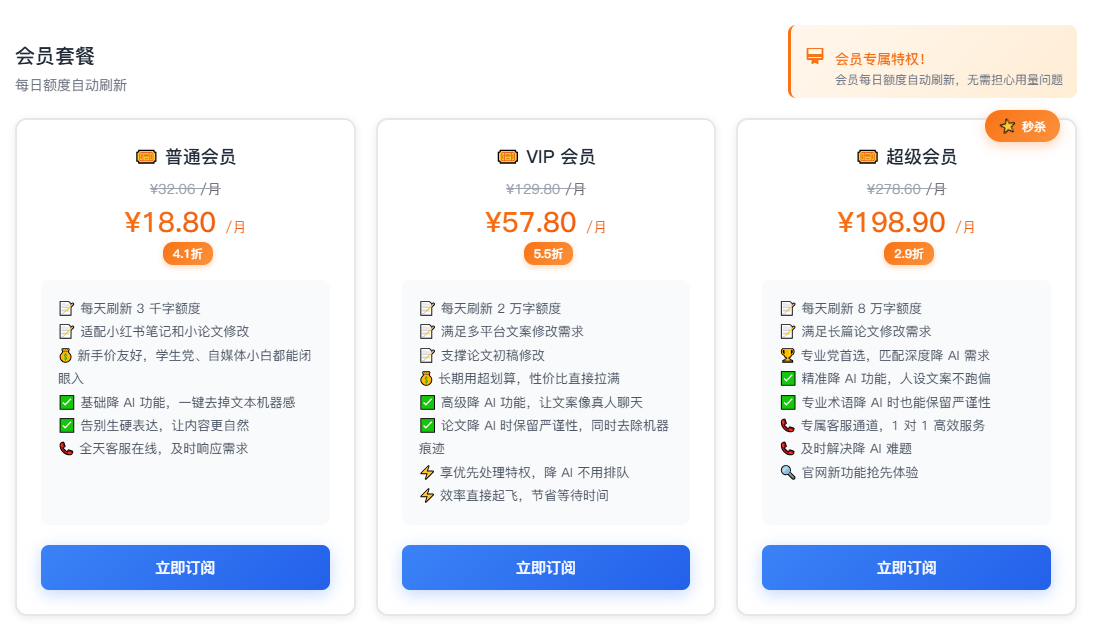
Task: Click lightning icon beside 享优先处理特权
Action: tap(427, 472)
